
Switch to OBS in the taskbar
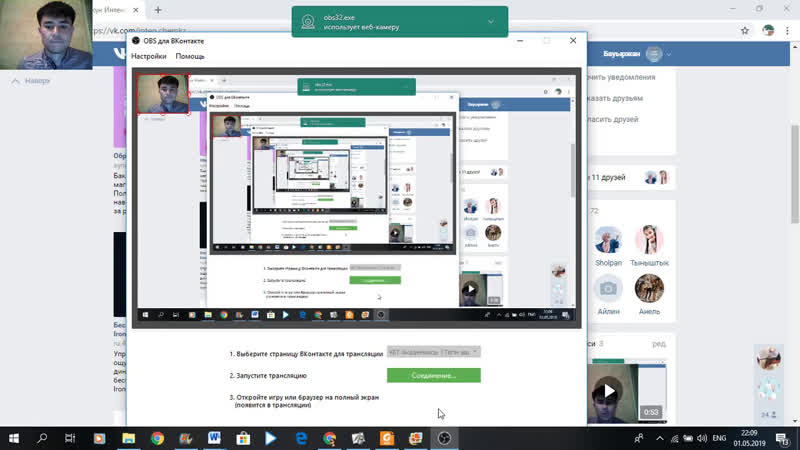pos(444,437)
